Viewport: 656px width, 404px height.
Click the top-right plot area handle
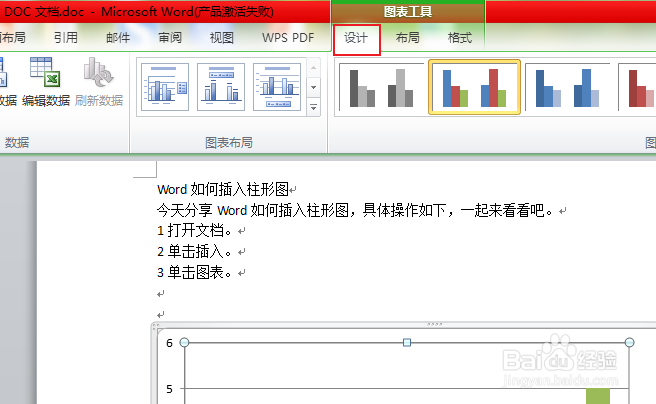[629, 343]
